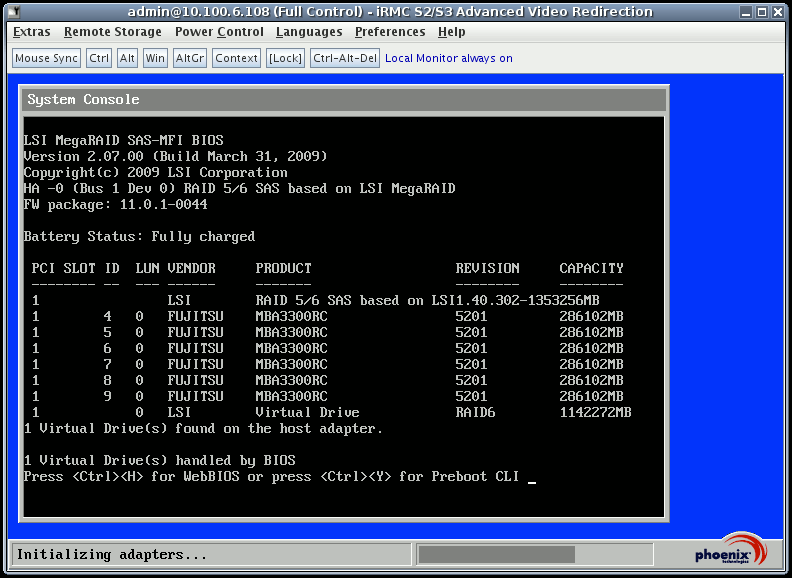Open the Extras menu

31,32
